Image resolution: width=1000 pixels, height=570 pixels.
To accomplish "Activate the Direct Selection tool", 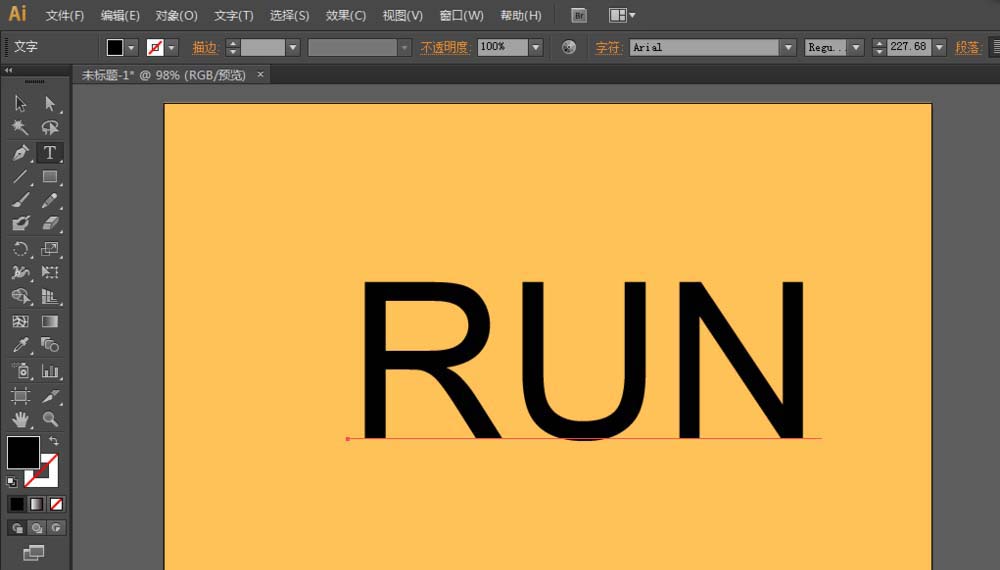I will coord(50,103).
